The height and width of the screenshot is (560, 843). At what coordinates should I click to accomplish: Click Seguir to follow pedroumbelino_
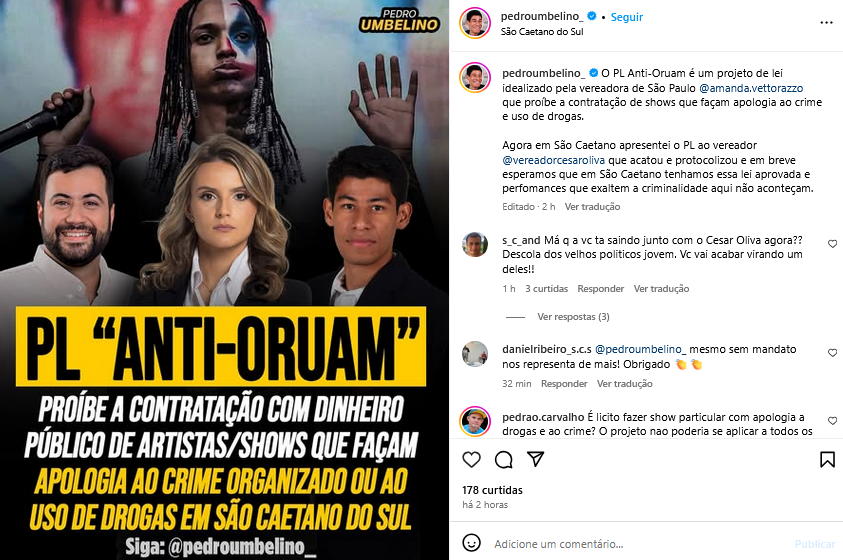tap(626, 17)
